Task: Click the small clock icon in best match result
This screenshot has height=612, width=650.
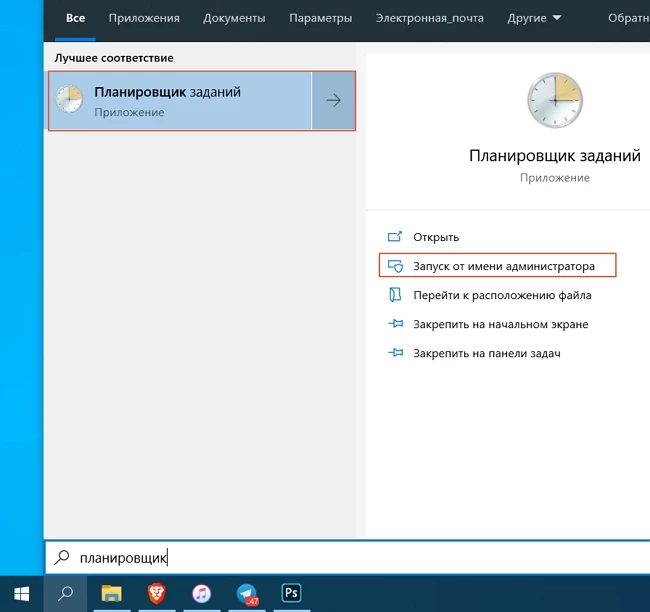Action: pos(69,99)
